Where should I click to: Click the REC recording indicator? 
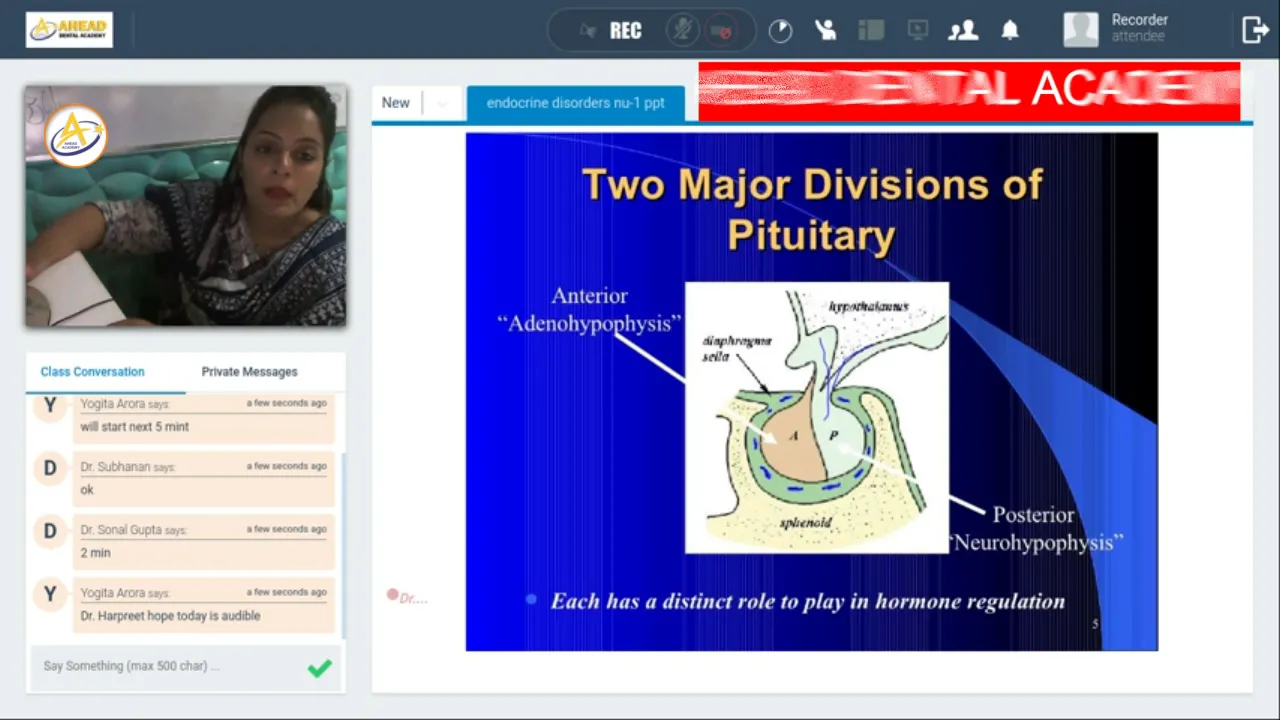pos(626,31)
